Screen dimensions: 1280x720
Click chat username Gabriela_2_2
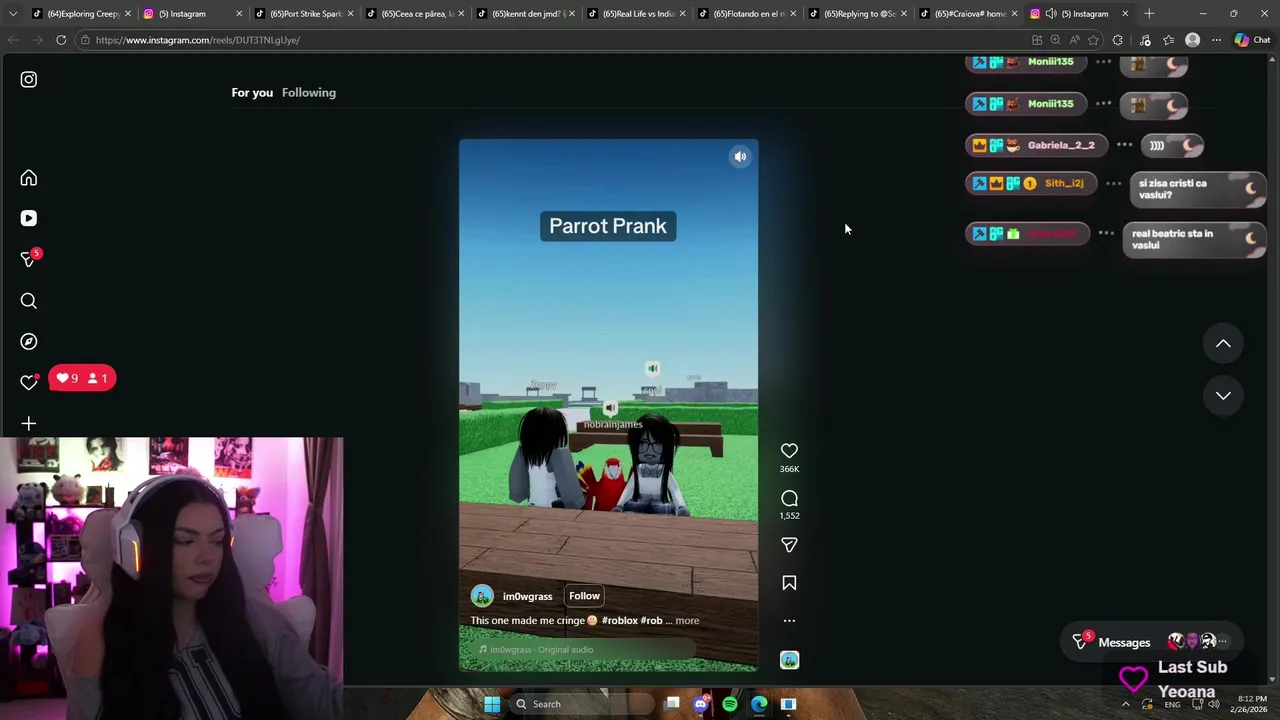pyautogui.click(x=1060, y=145)
